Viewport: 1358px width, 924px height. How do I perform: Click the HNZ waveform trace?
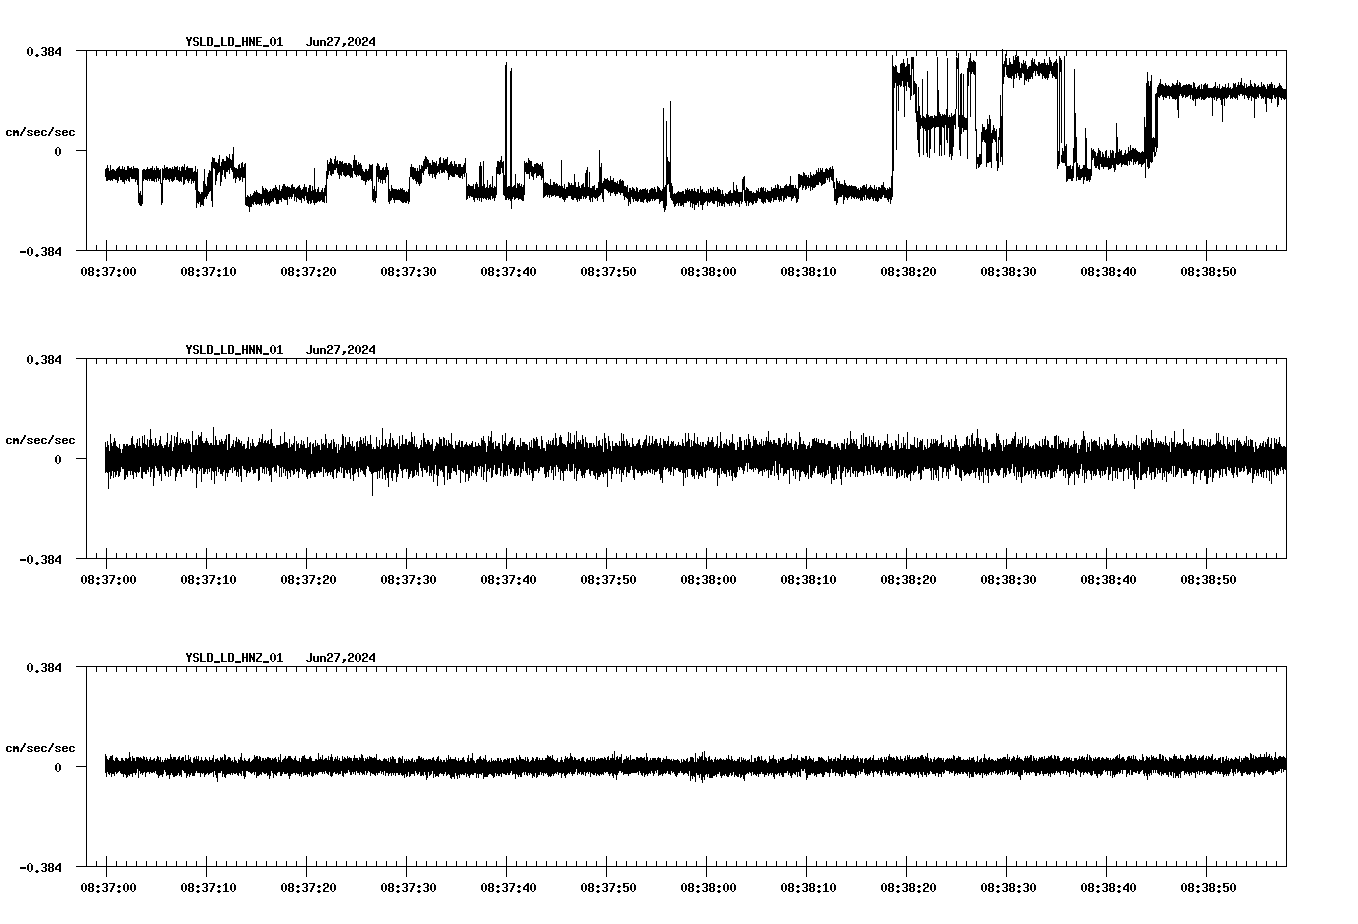pos(690,765)
